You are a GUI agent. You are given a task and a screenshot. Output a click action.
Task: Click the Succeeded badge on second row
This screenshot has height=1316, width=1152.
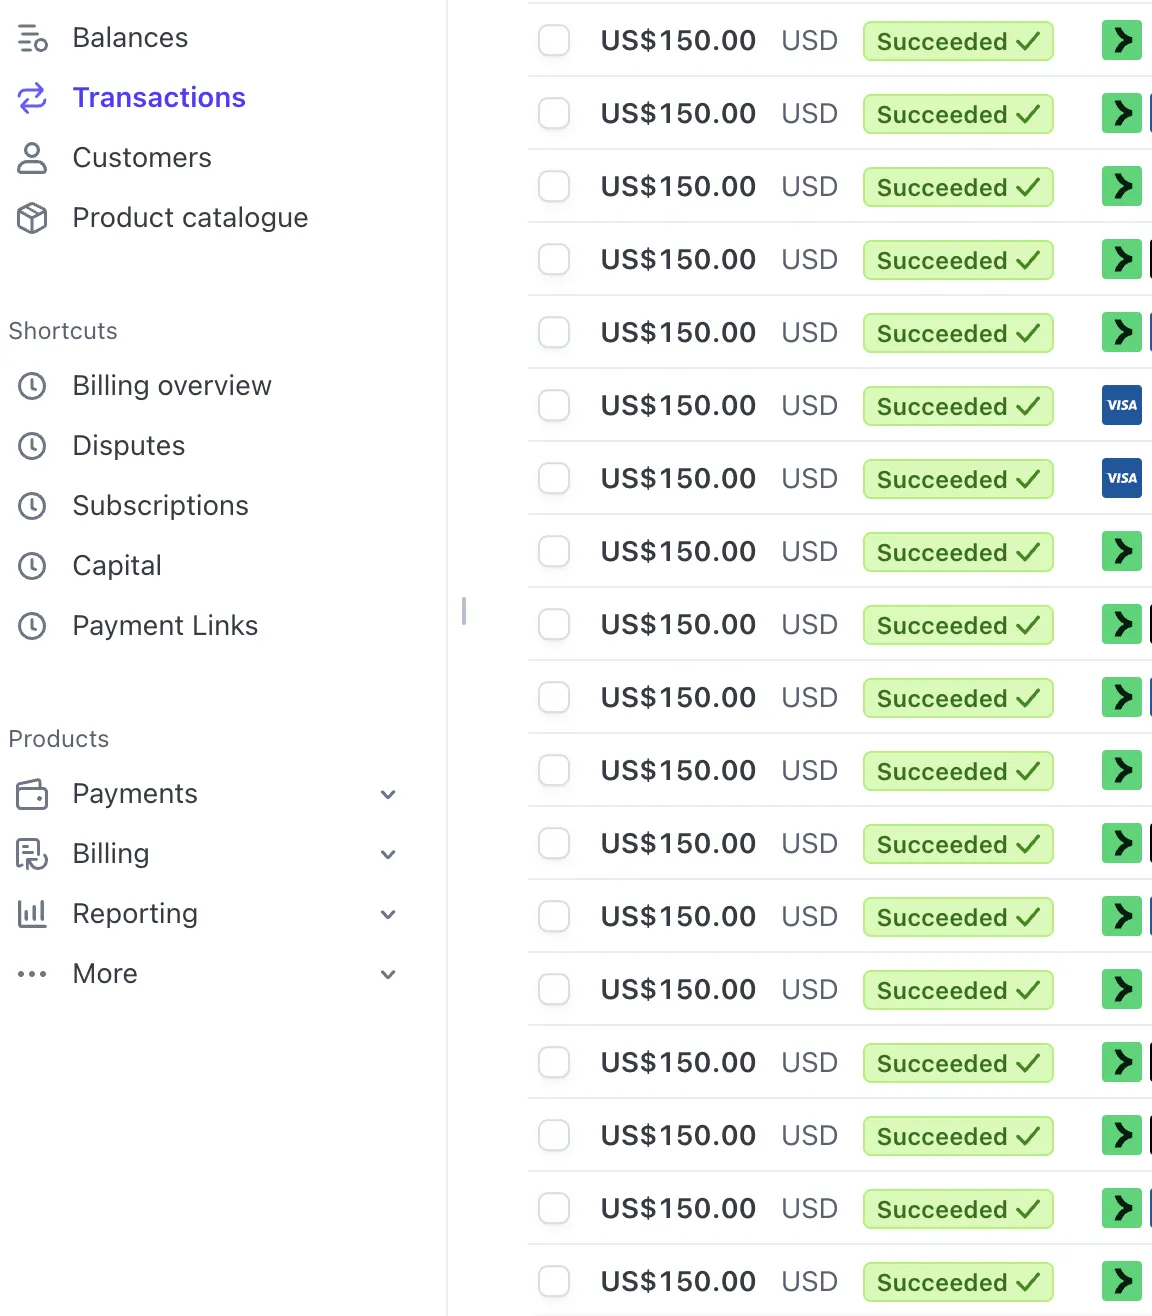957,114
